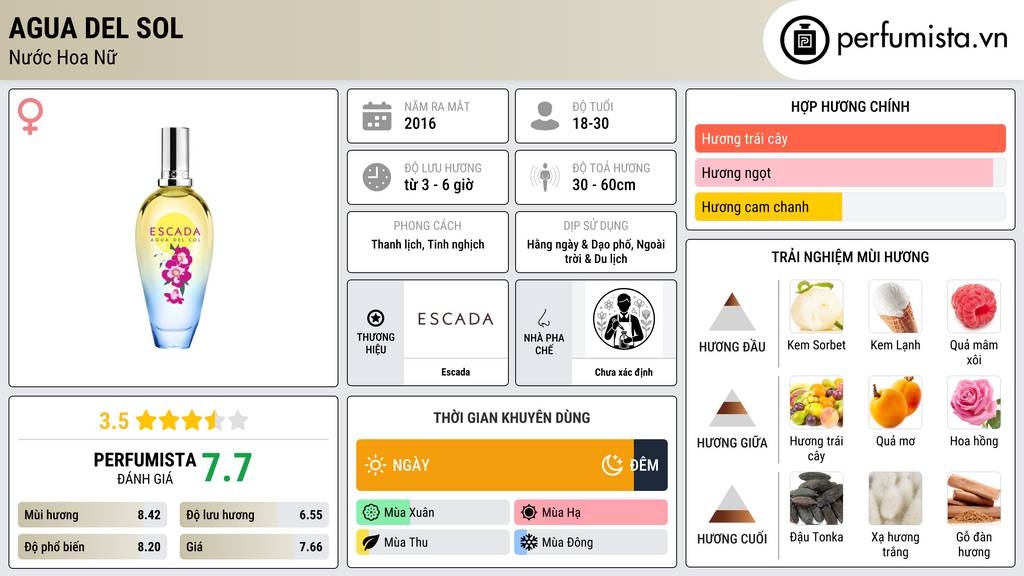This screenshot has height=576, width=1024.
Task: Click the Đêm dark segment of the bar
Action: point(650,465)
